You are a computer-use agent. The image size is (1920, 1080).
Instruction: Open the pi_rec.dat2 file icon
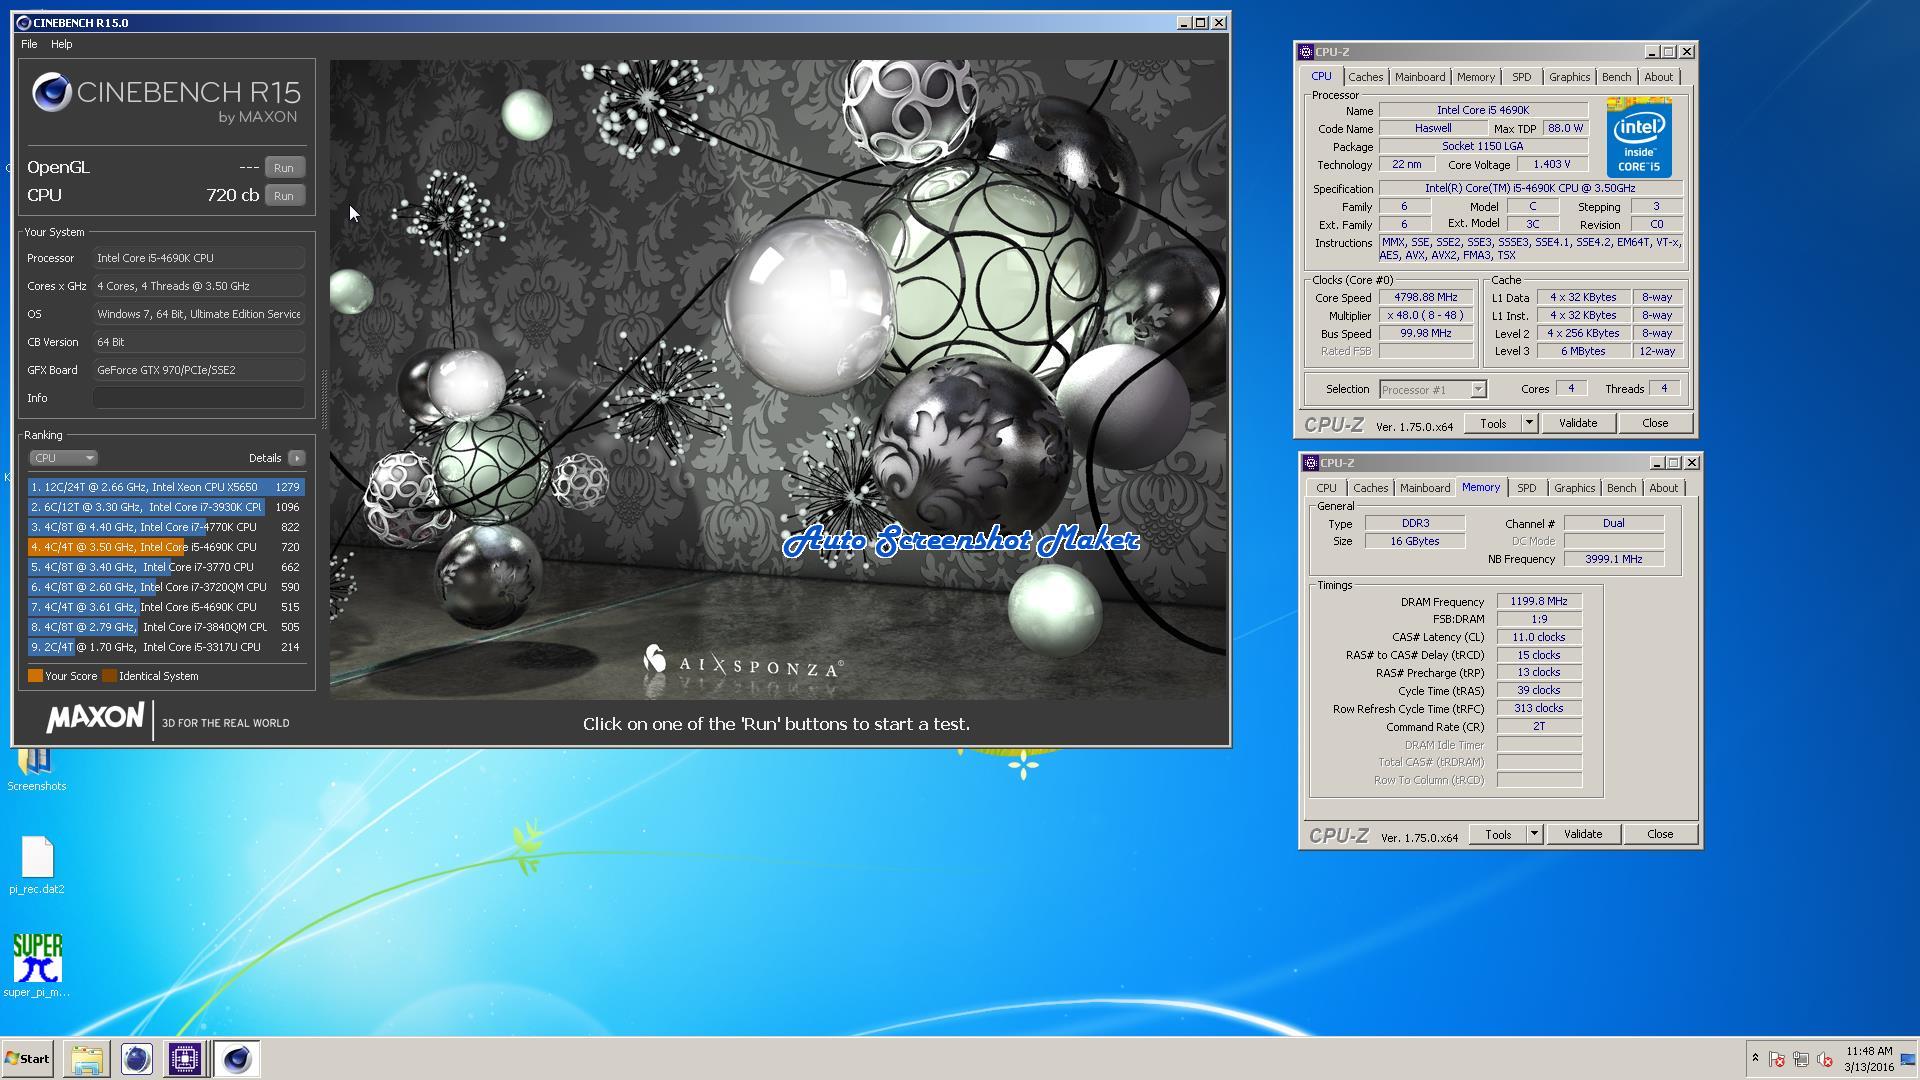[x=37, y=865]
